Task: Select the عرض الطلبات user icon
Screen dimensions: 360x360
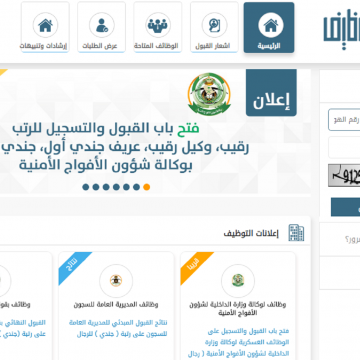Action: coord(102,25)
